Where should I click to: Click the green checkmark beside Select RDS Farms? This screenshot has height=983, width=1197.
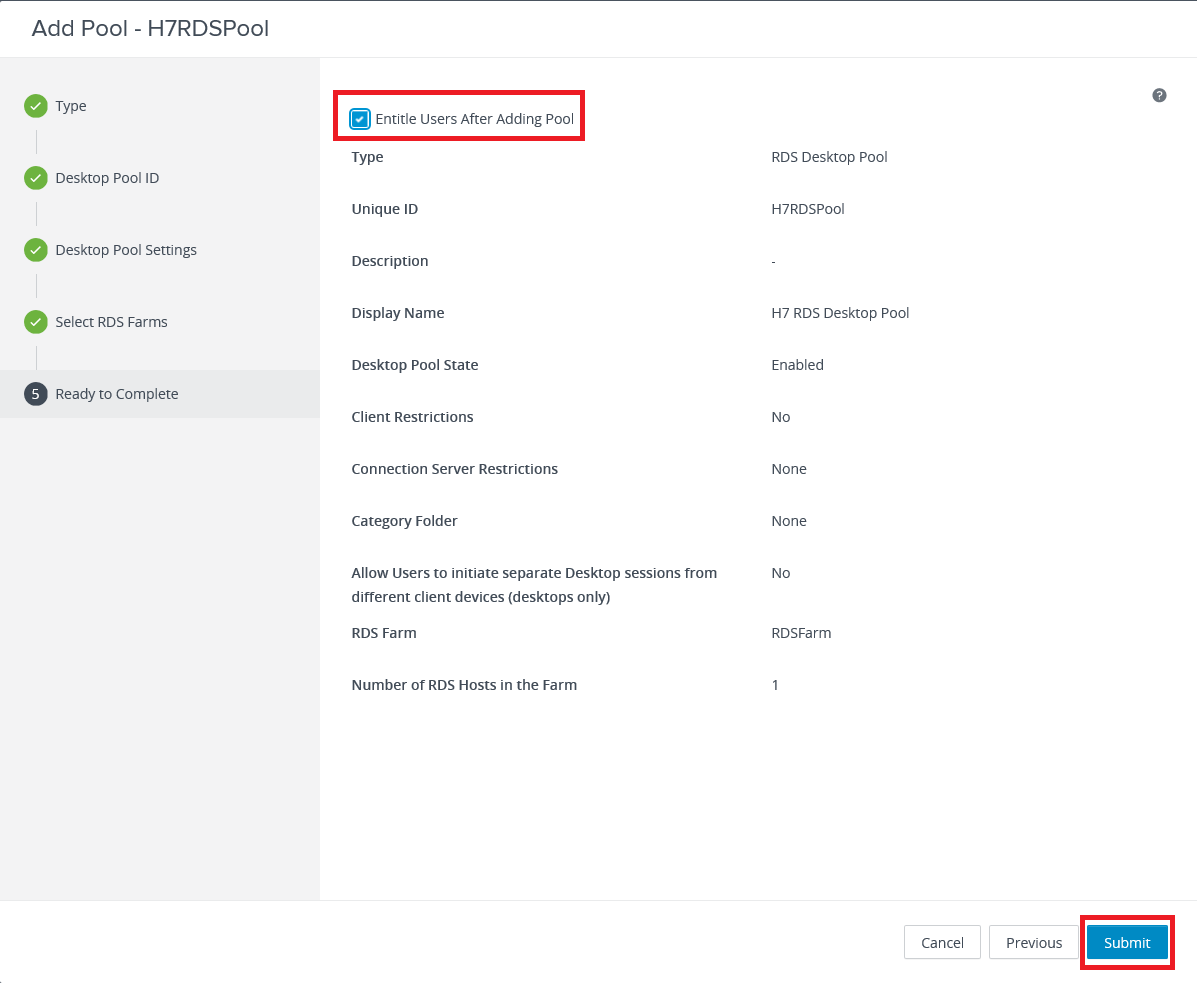click(x=36, y=322)
